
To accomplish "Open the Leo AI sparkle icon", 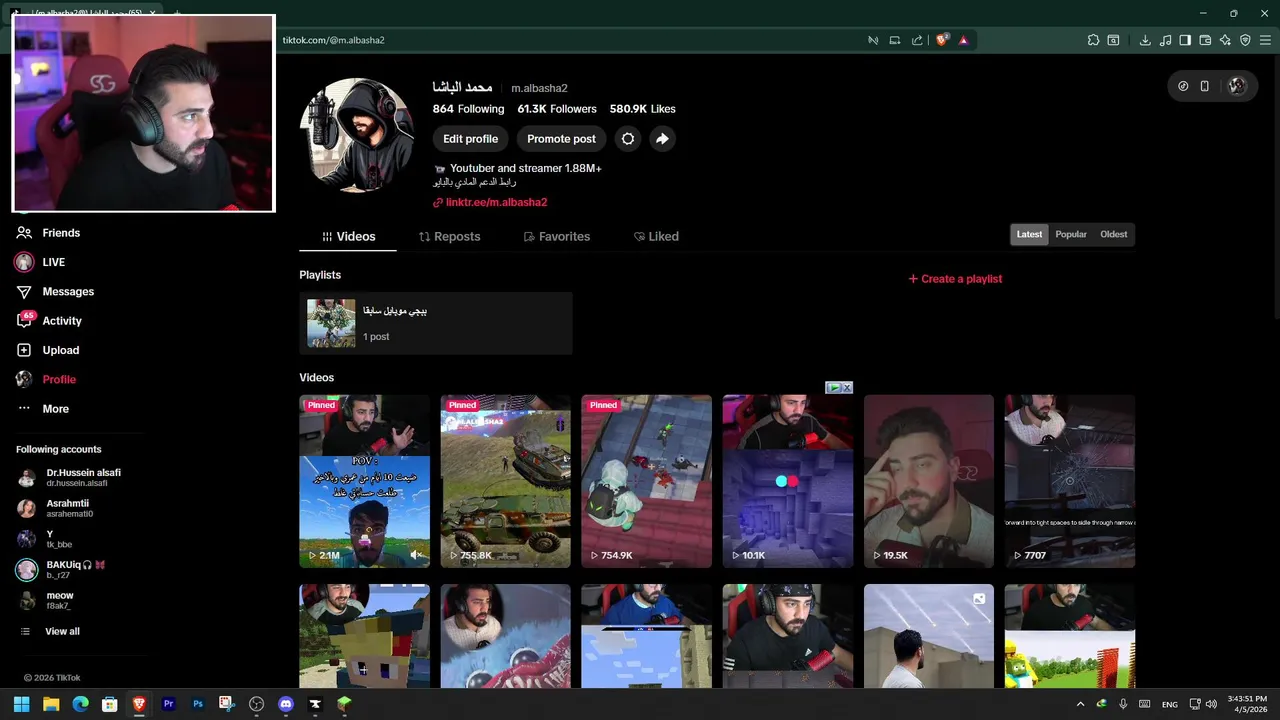I will [1225, 40].
